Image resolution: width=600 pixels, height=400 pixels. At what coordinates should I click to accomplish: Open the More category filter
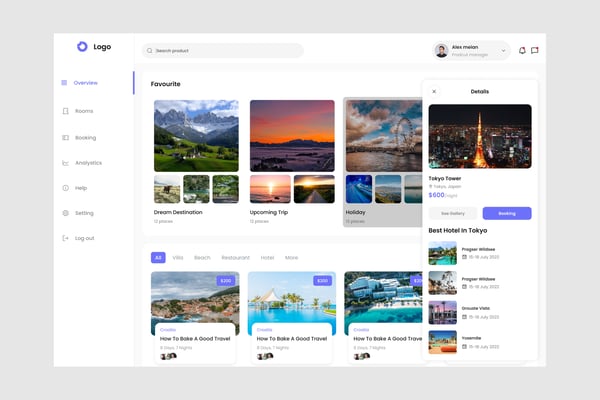point(292,258)
